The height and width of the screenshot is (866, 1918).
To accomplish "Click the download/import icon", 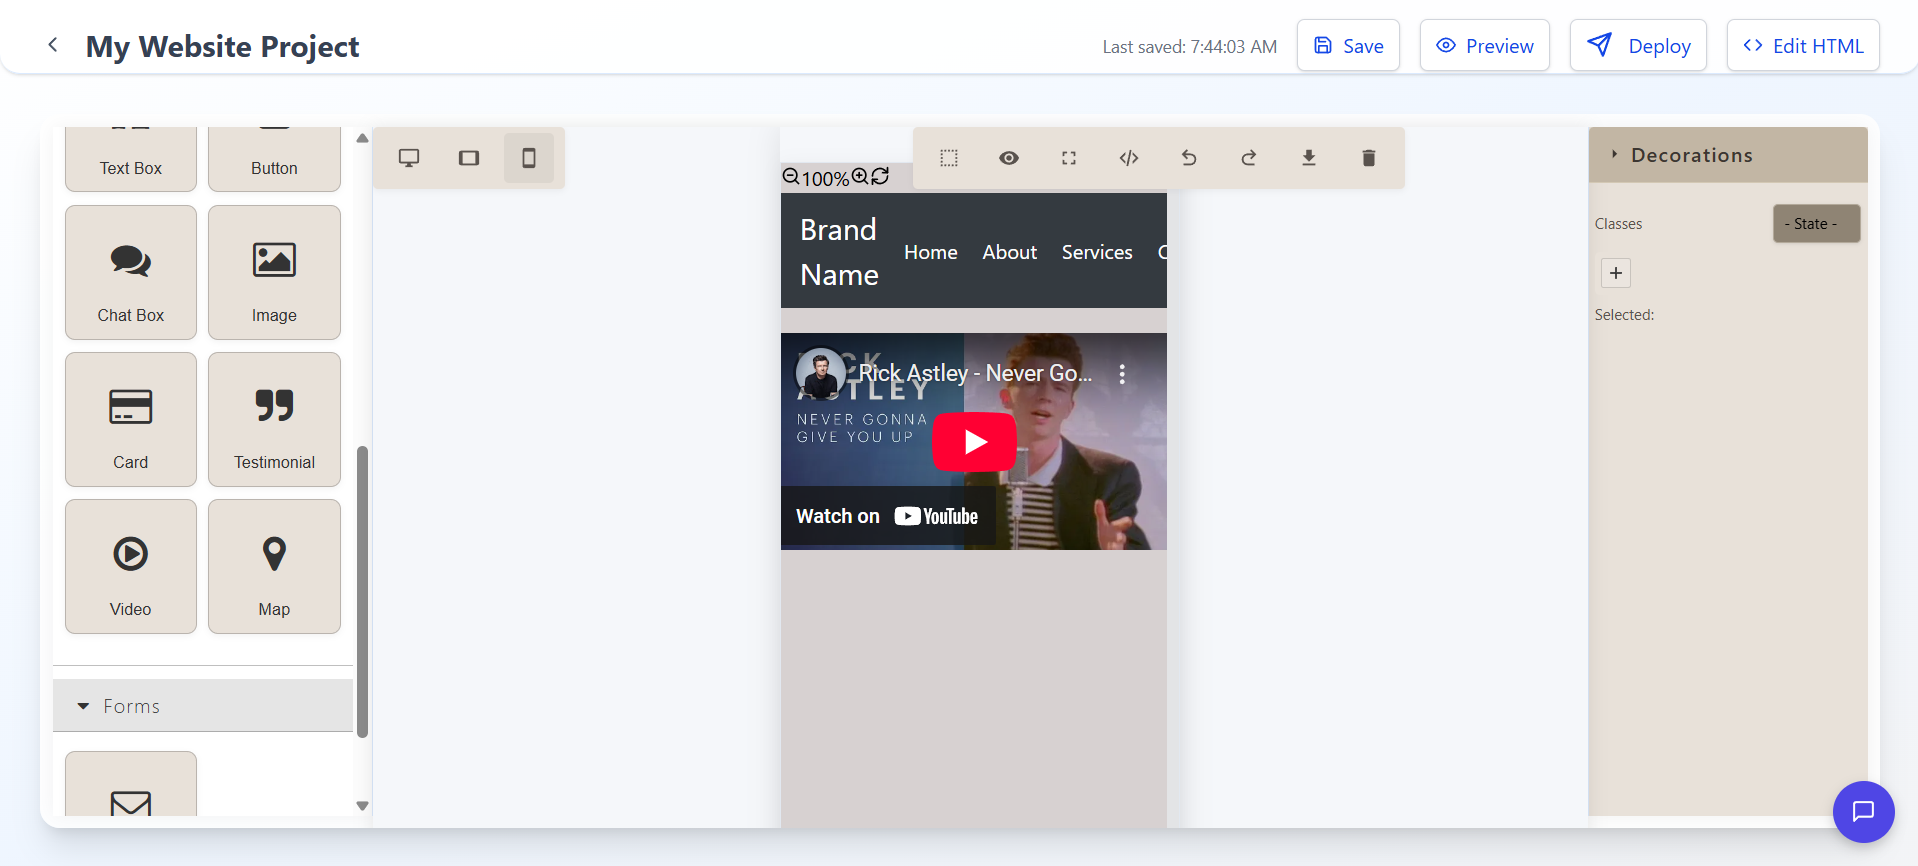I will pos(1309,158).
